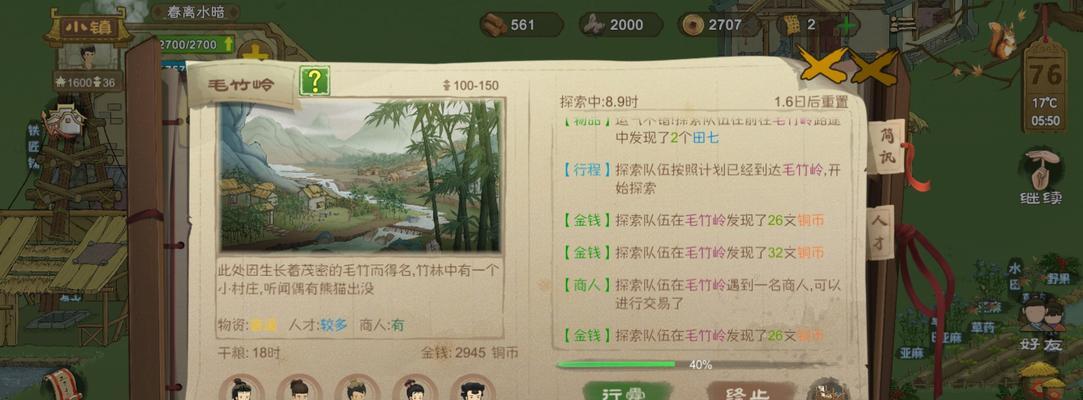Screen dimensions: 1083x400
Task: Click the 毛竹岭 landscape illustration
Action: [x=360, y=175]
